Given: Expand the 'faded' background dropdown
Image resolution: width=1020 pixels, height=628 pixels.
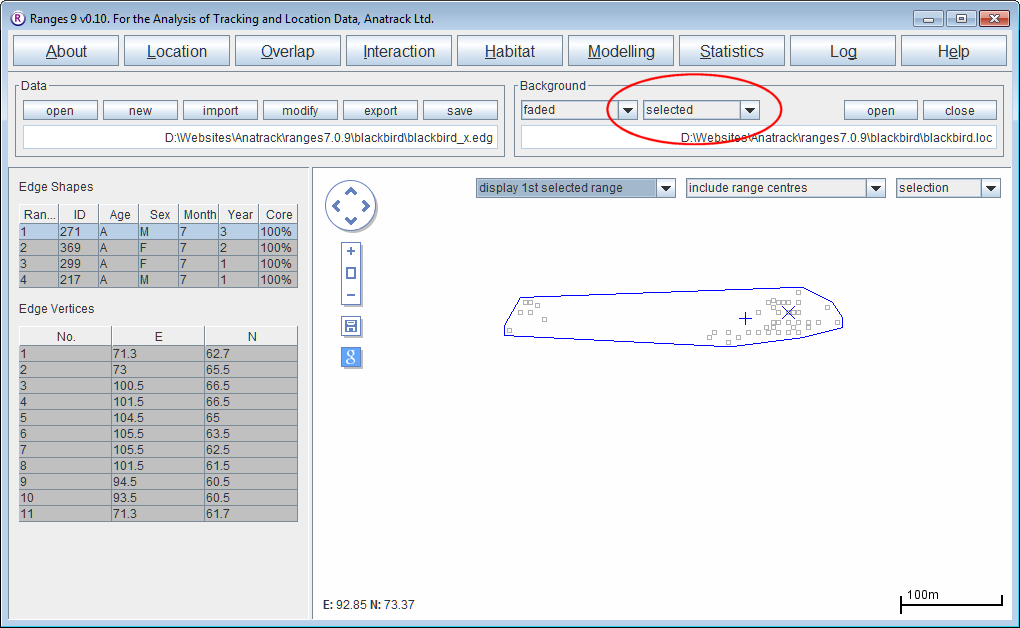Looking at the screenshot, I should (x=628, y=110).
